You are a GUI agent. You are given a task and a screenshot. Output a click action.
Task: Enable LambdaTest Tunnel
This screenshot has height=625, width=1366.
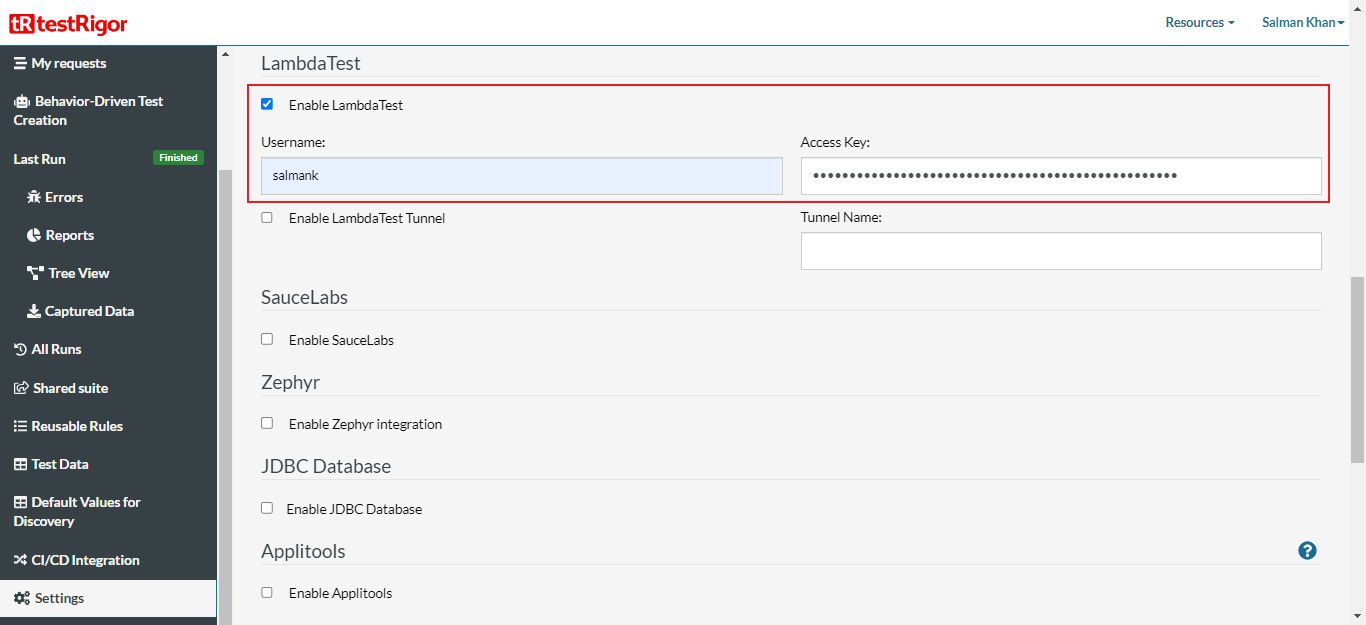tap(267, 216)
